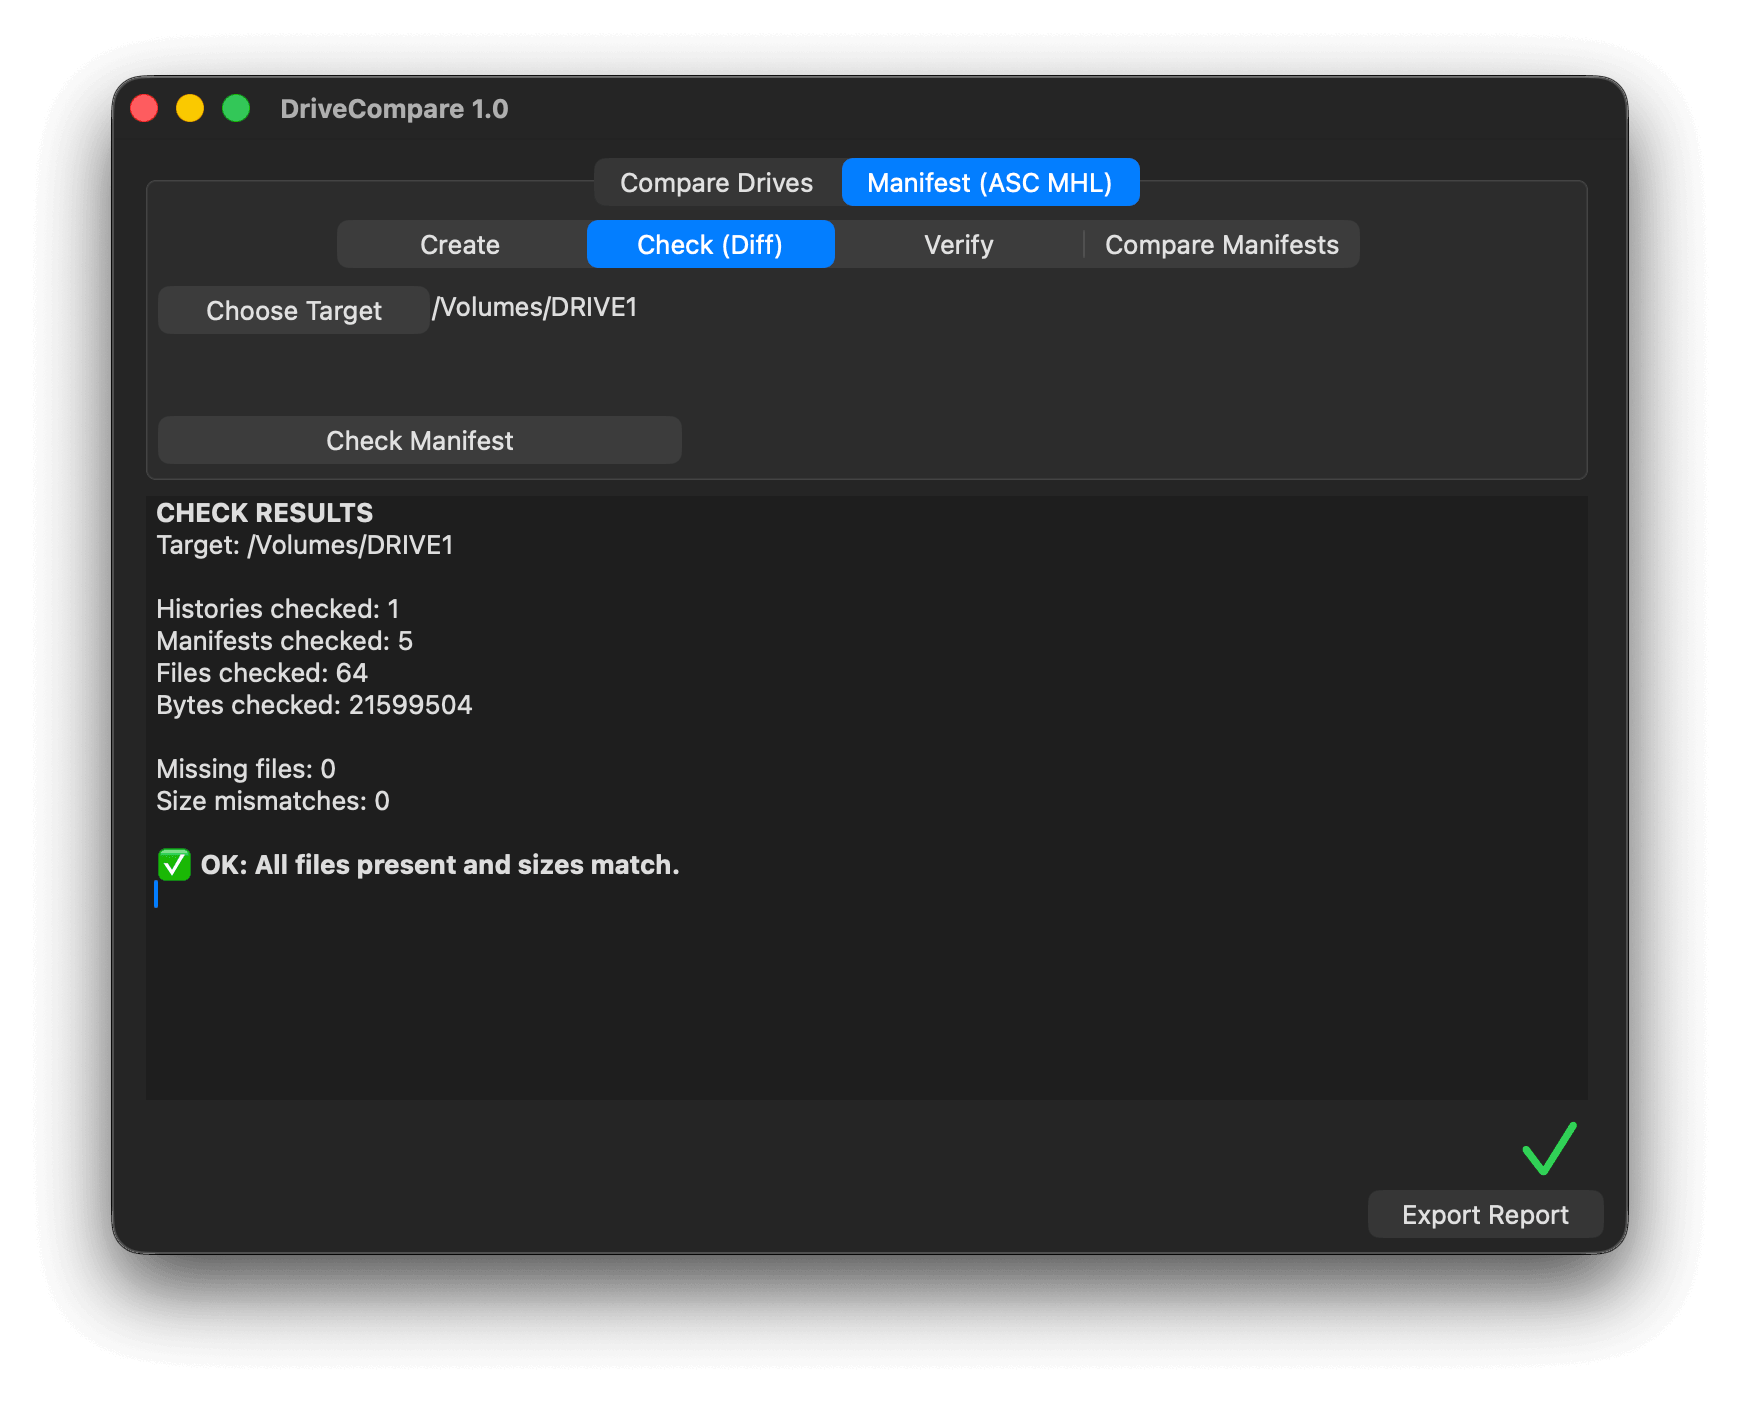This screenshot has width=1740, height=1402.
Task: Click the large green checkmark status icon
Action: (1548, 1148)
